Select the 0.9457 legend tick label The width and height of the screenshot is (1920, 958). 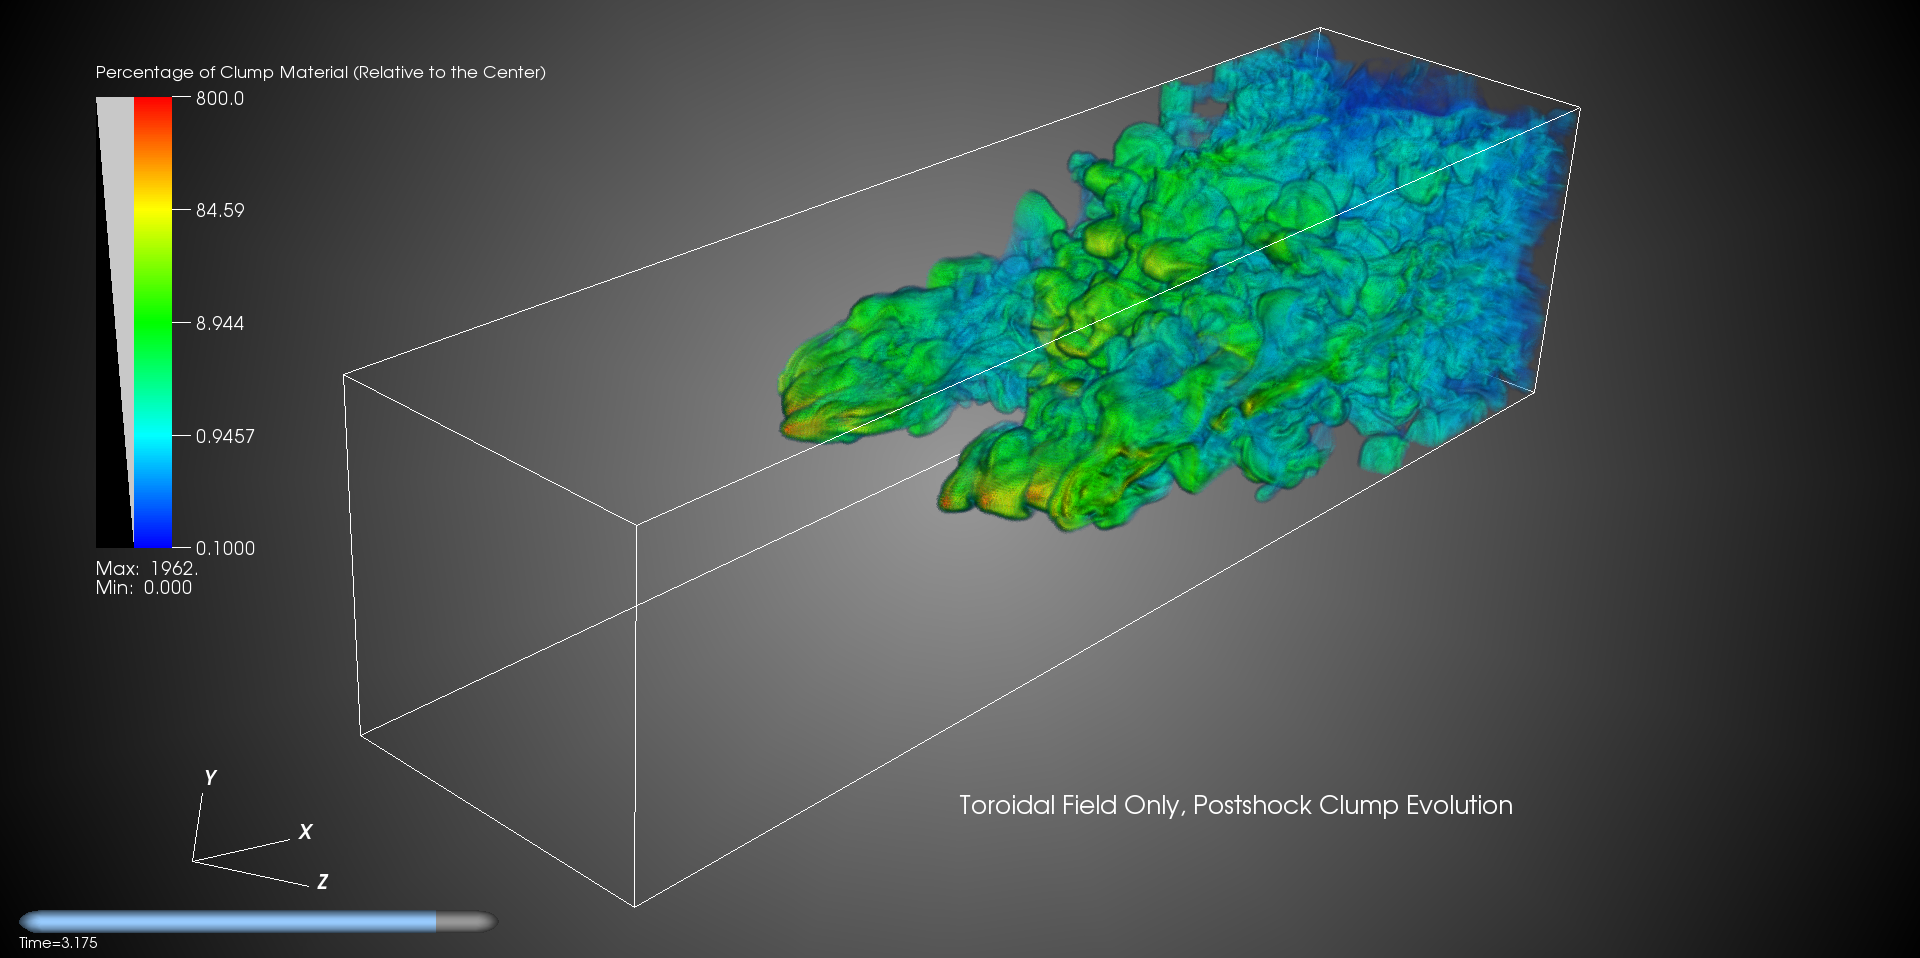pyautogui.click(x=224, y=436)
